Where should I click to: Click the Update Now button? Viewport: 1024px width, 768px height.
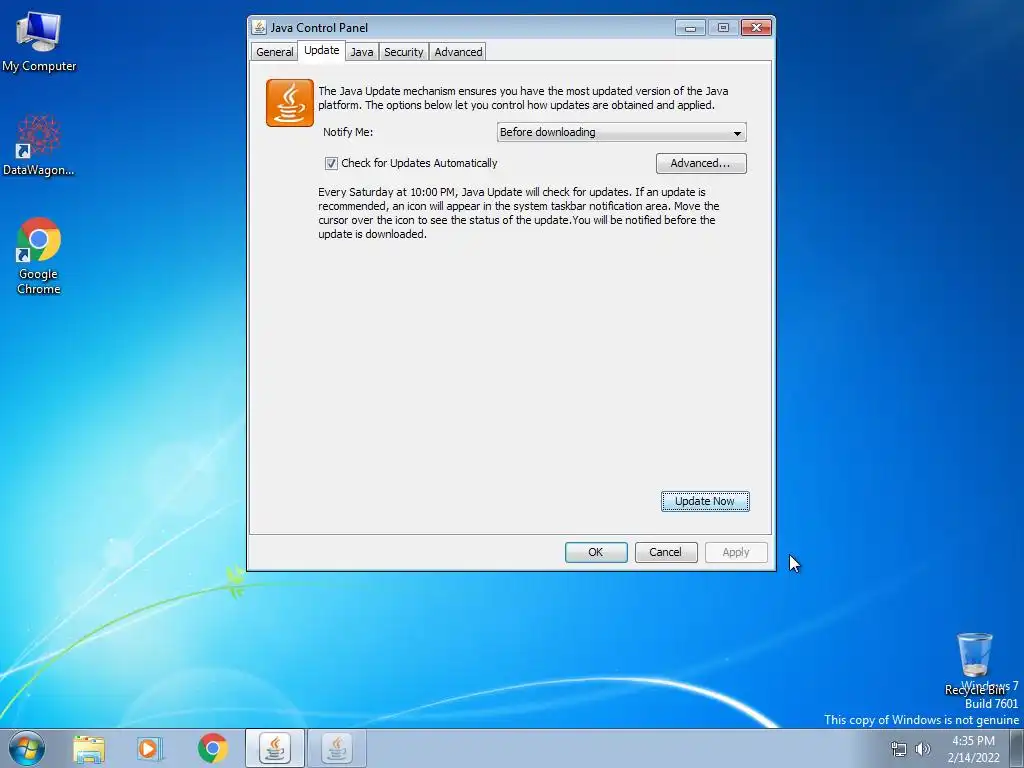coord(705,501)
